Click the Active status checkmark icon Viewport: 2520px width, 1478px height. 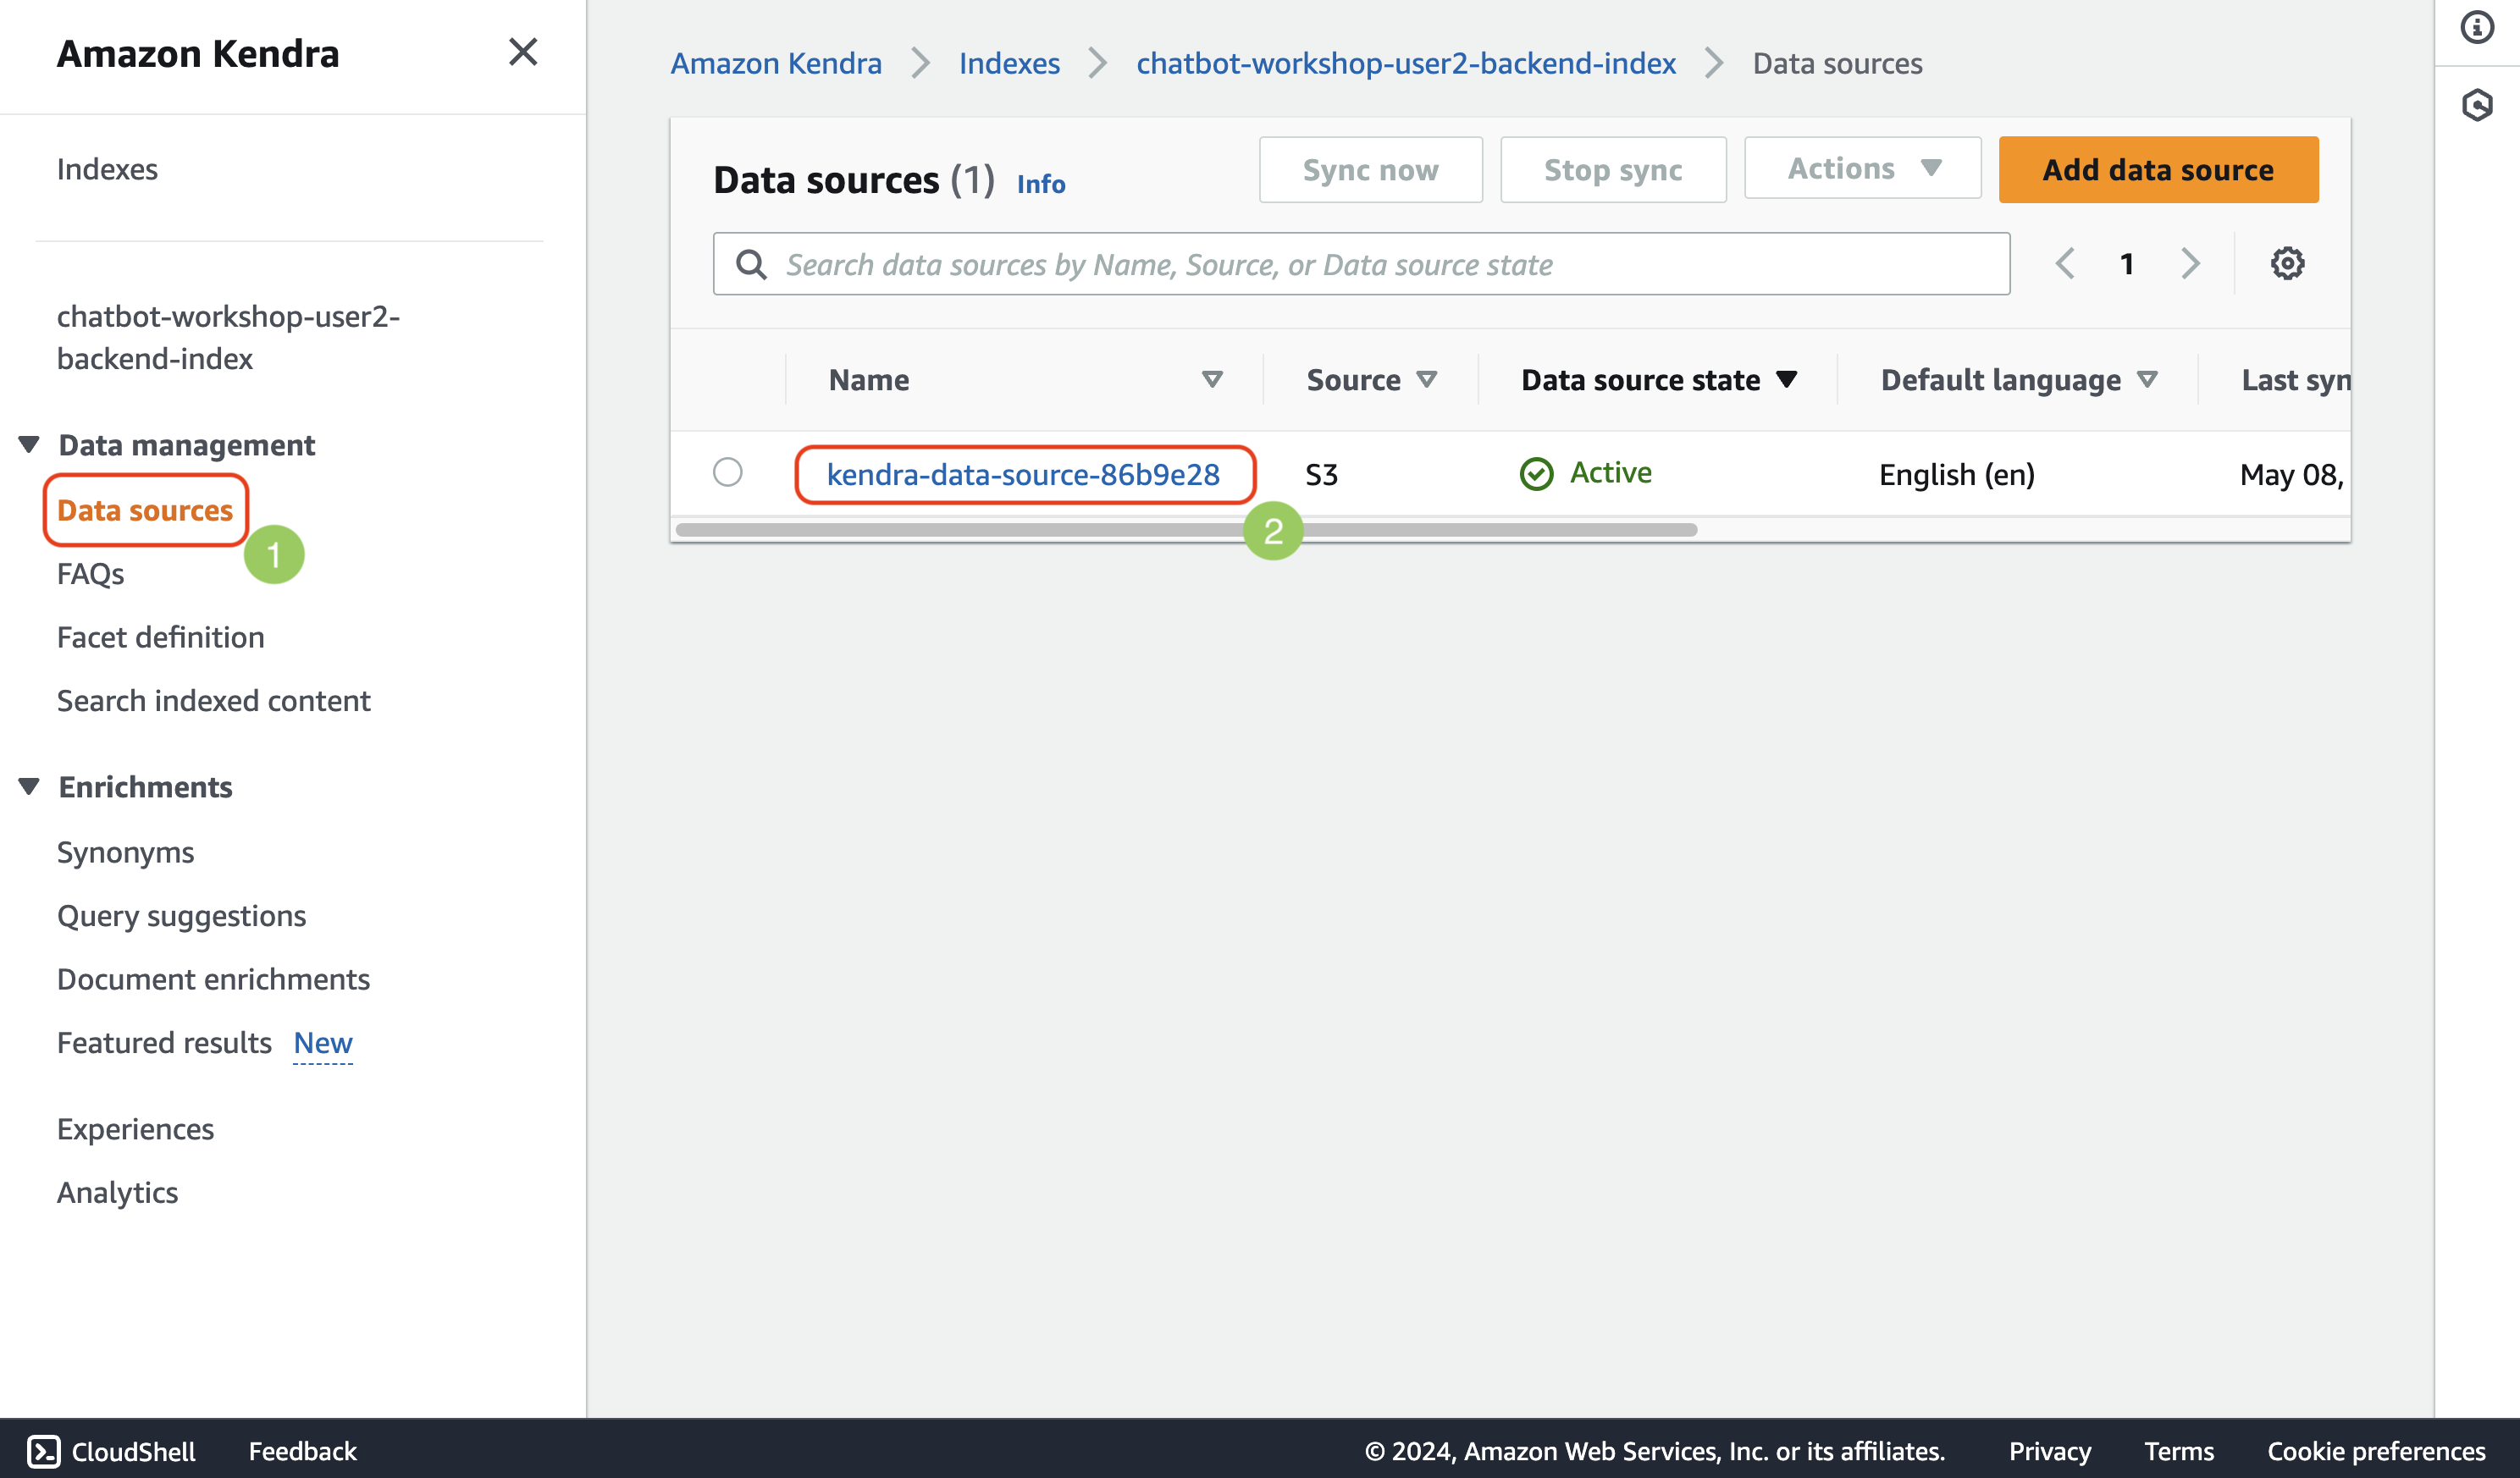click(x=1536, y=474)
